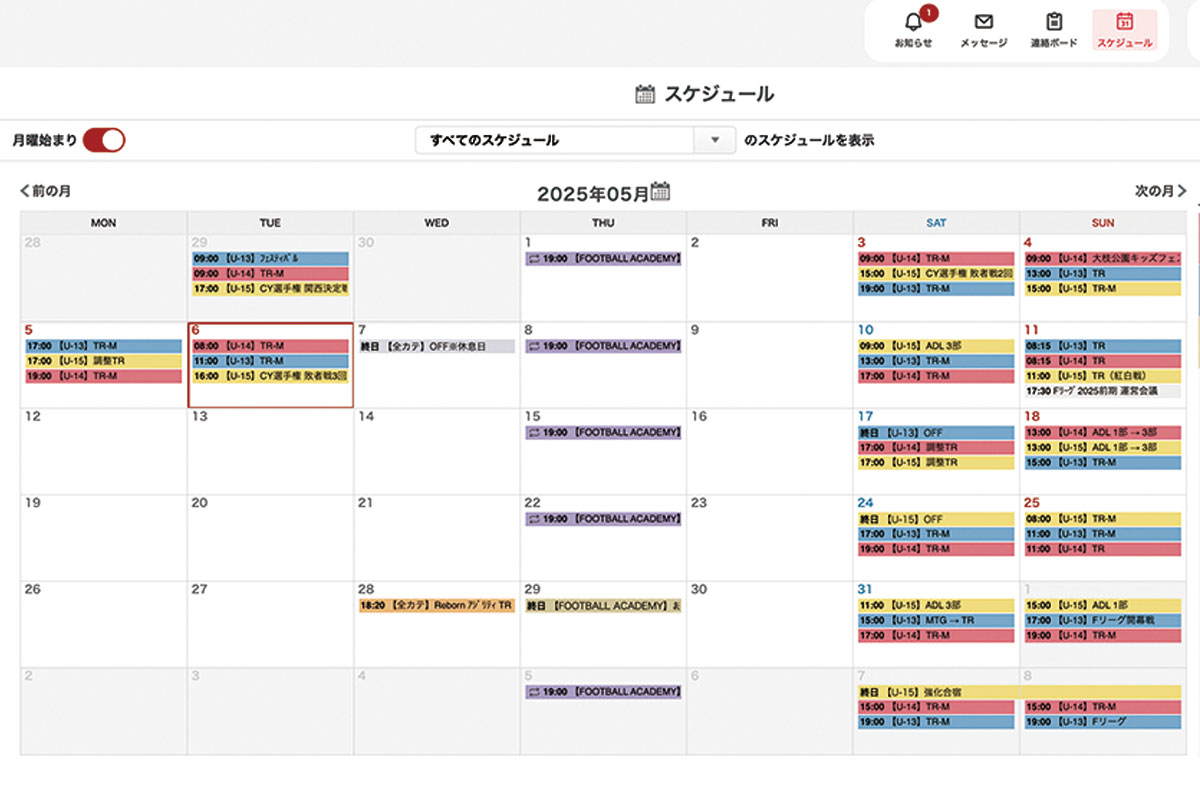Select the スケジュール calendar icon in top navigation
Viewport: 1200px width, 800px height.
(x=1124, y=23)
